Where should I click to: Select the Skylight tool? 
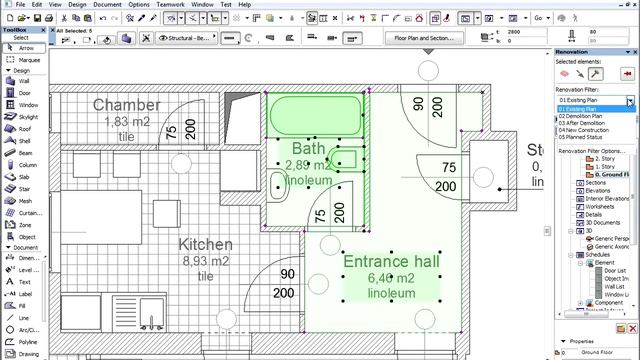[x=24, y=117]
